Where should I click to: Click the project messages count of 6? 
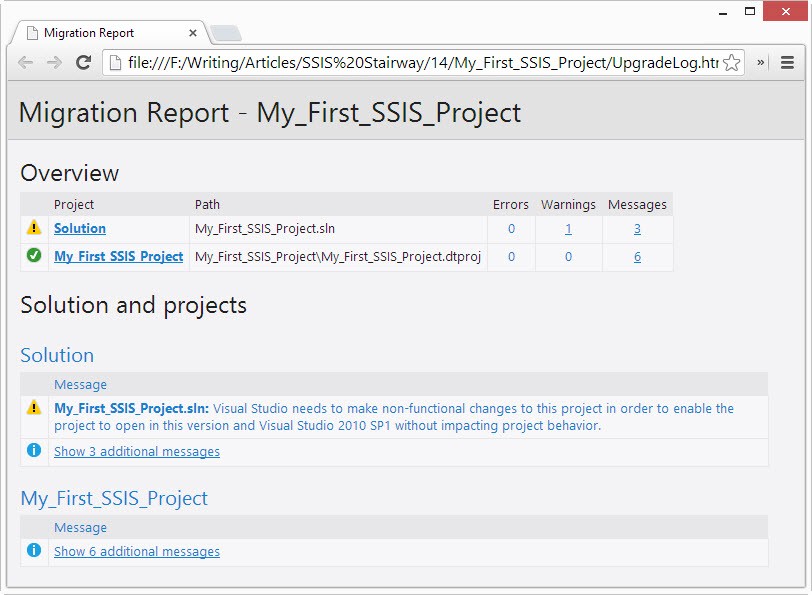pyautogui.click(x=637, y=257)
